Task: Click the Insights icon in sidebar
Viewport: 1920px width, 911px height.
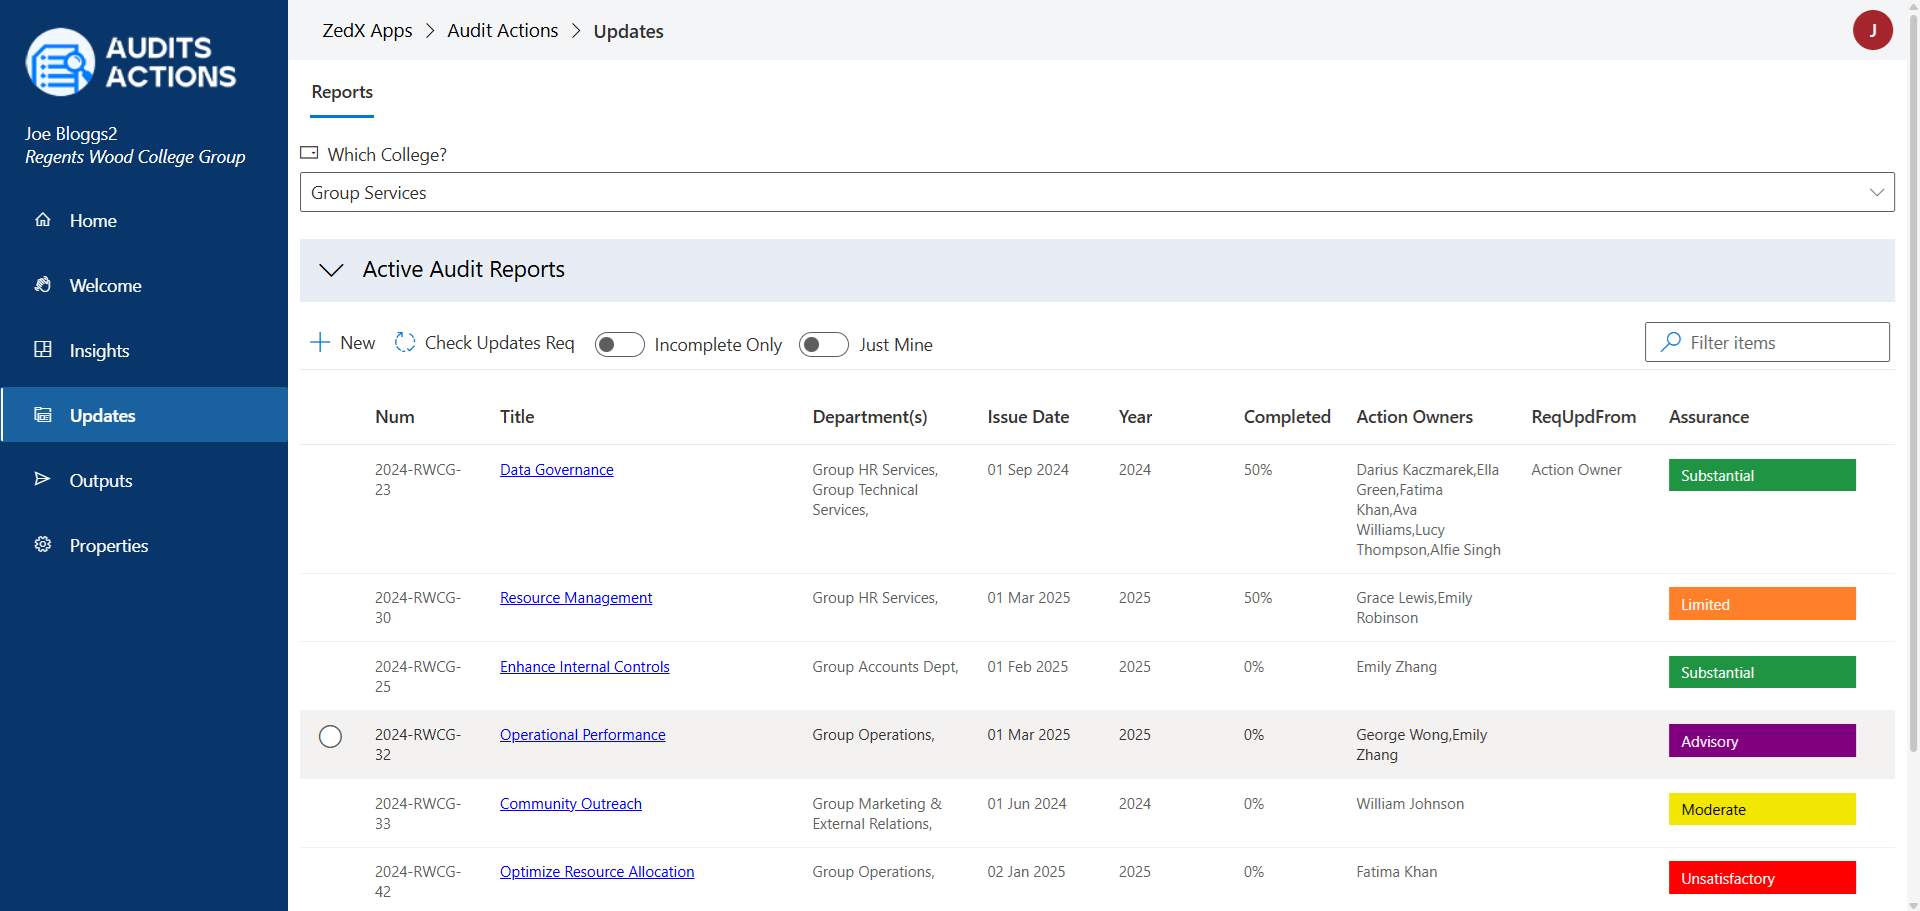Action: pyautogui.click(x=43, y=350)
